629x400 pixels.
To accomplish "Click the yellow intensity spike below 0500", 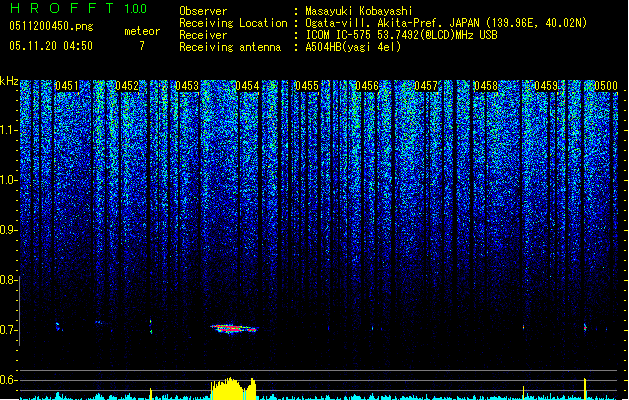I will point(585,388).
